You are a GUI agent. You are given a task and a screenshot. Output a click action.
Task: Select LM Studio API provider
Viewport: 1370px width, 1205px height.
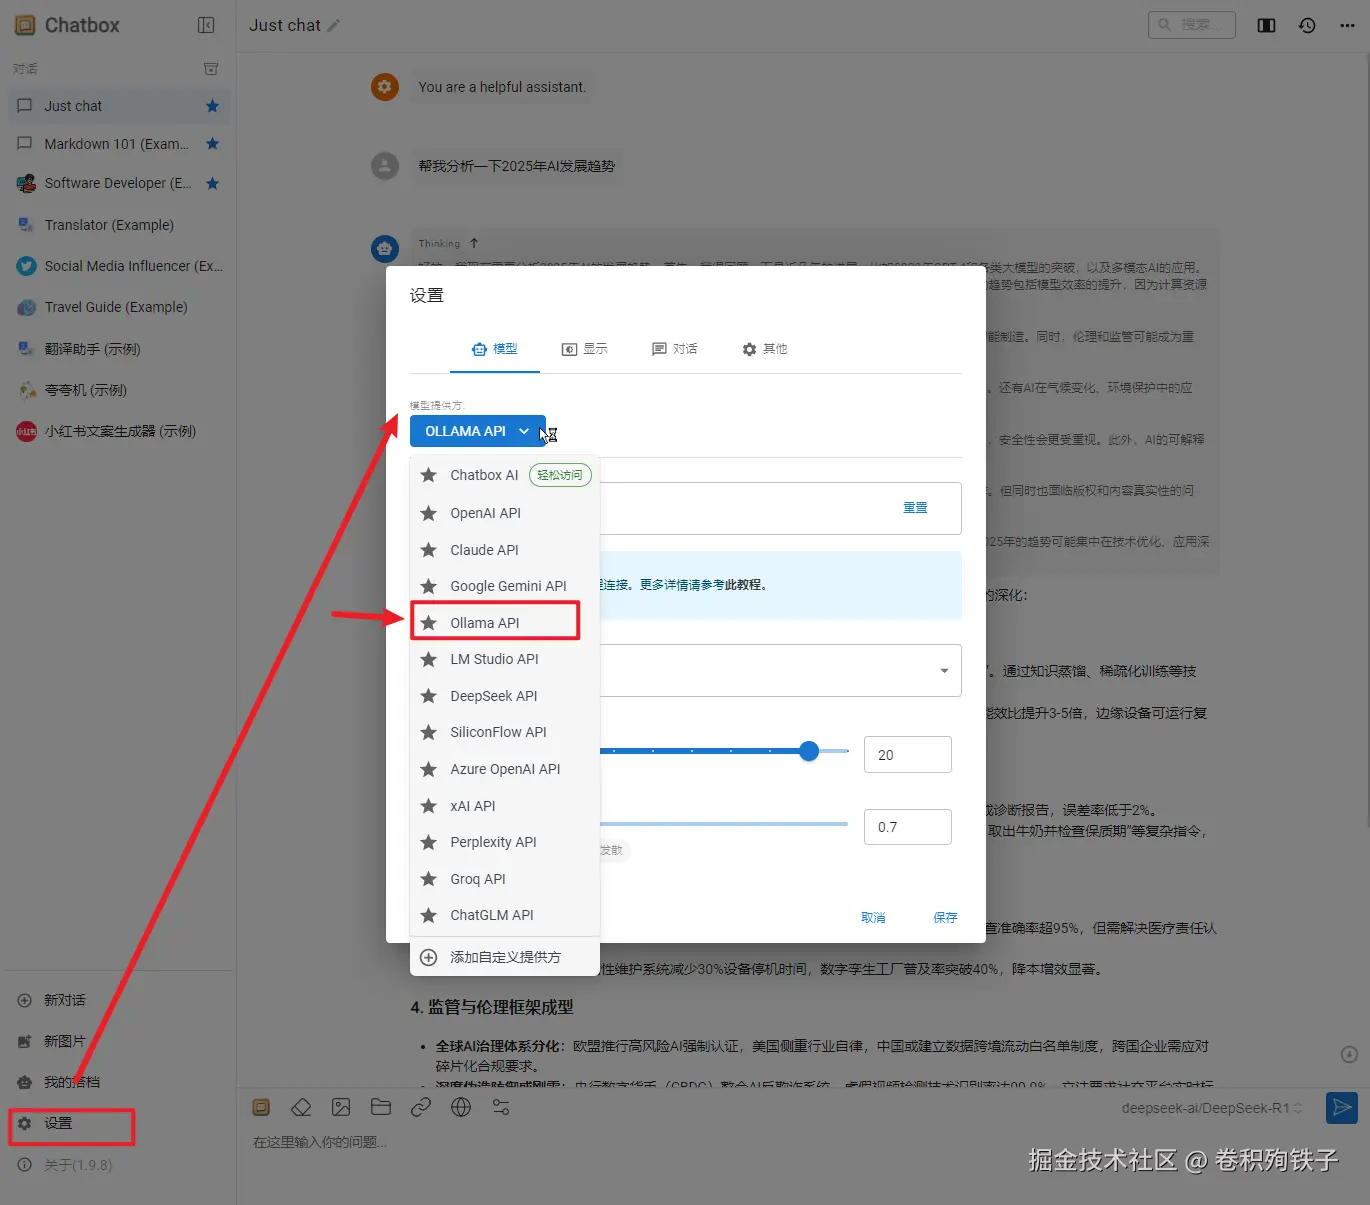(x=505, y=659)
